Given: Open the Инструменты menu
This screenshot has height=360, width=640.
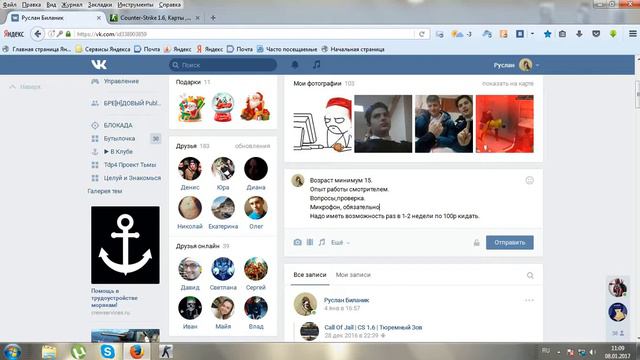Looking at the screenshot, I should 135,5.
